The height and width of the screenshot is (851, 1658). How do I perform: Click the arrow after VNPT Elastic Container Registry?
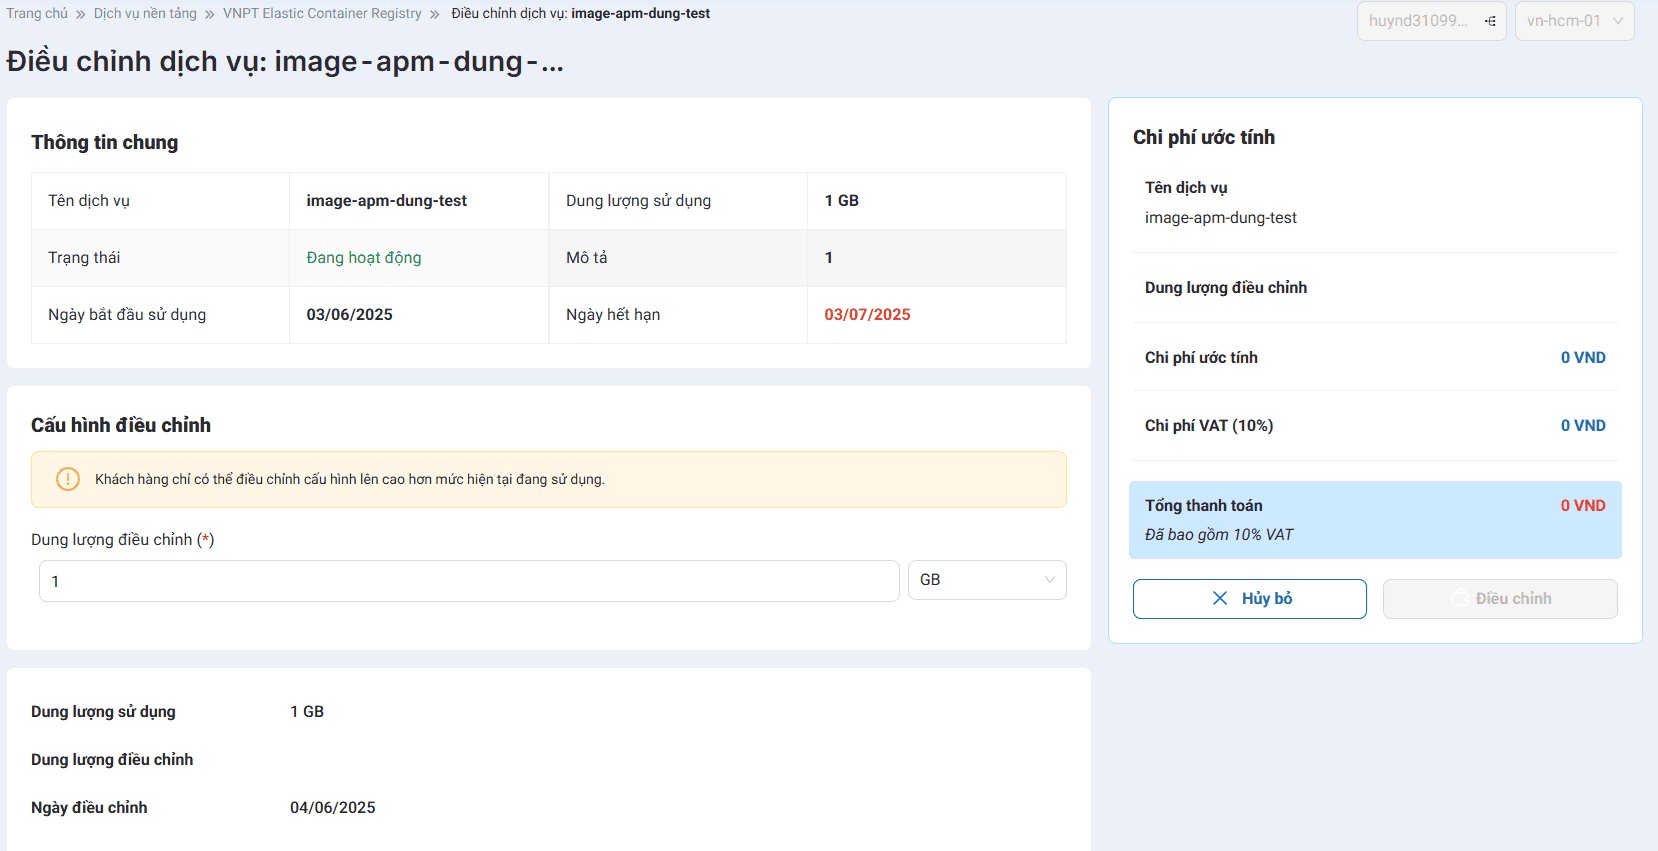point(435,14)
